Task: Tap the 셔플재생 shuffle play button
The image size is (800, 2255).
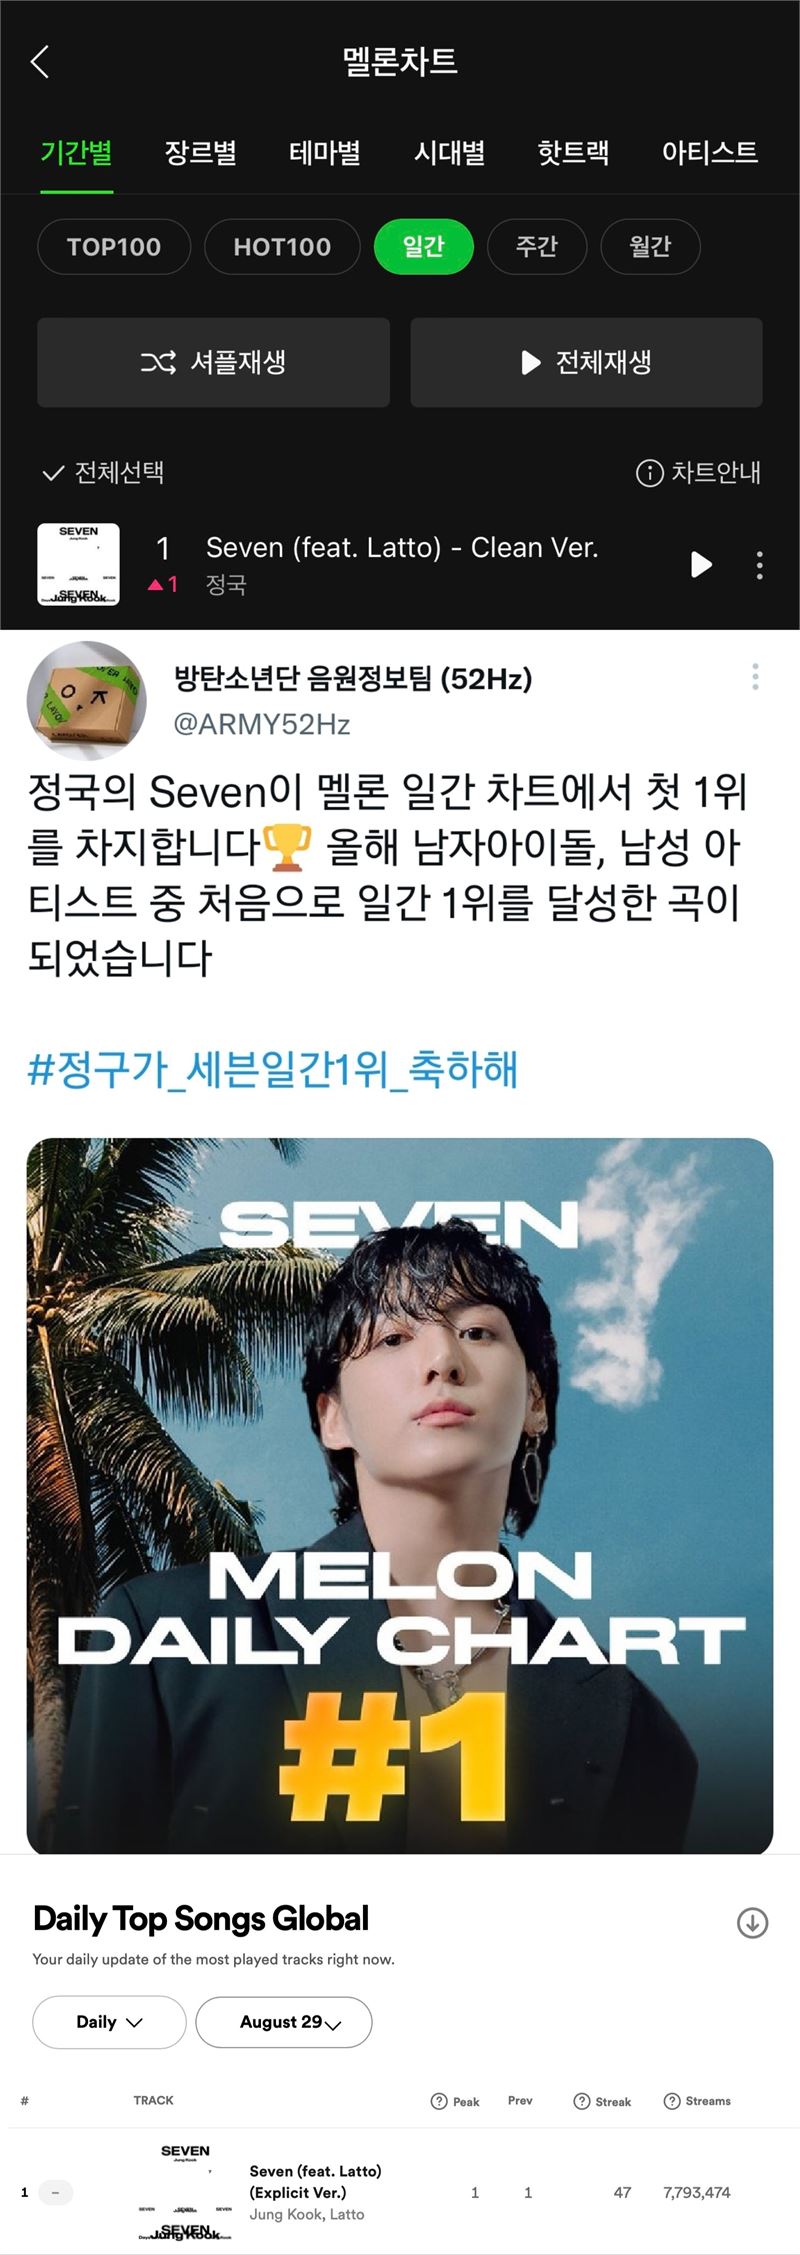Action: [x=213, y=362]
